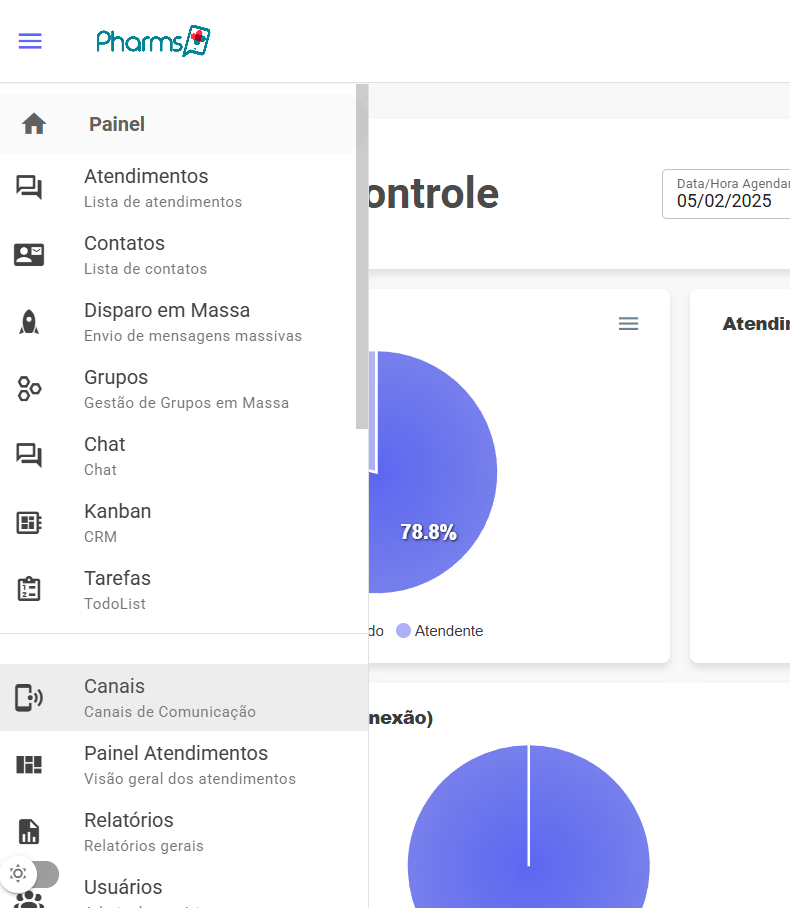Click the Grupos hexagons icon
790x908 pixels.
(29, 389)
